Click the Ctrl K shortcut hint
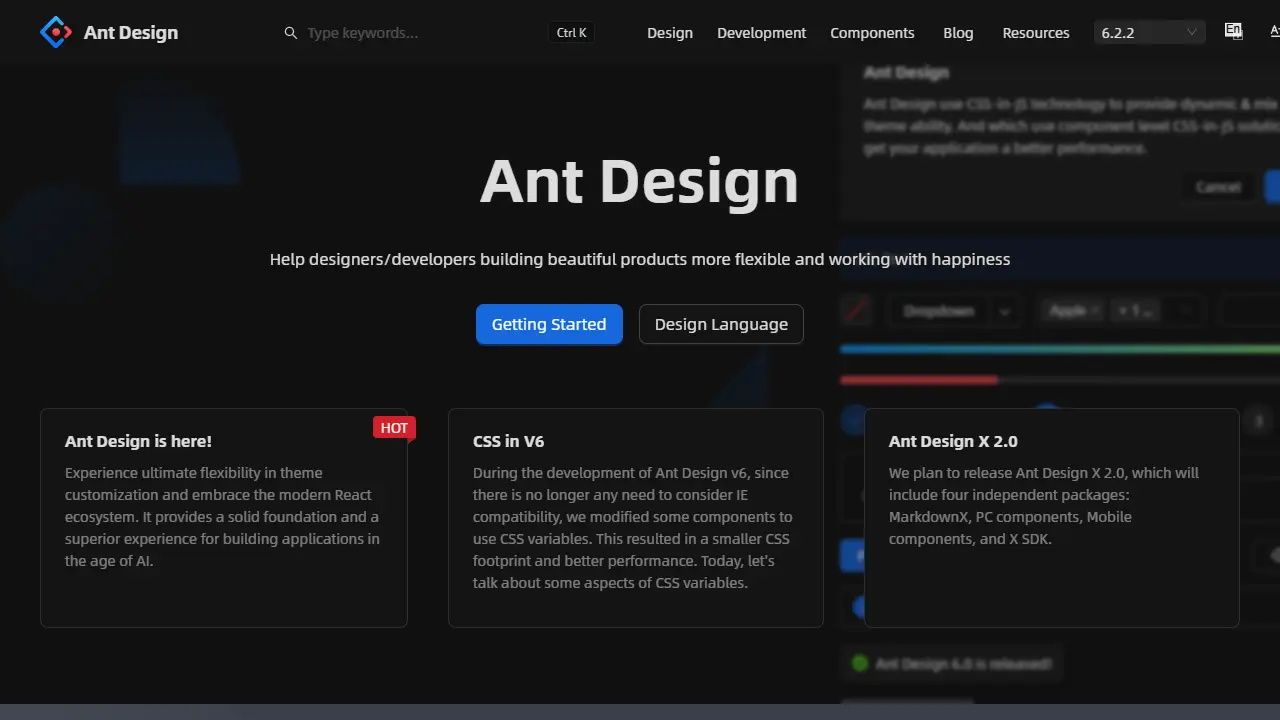 [572, 33]
